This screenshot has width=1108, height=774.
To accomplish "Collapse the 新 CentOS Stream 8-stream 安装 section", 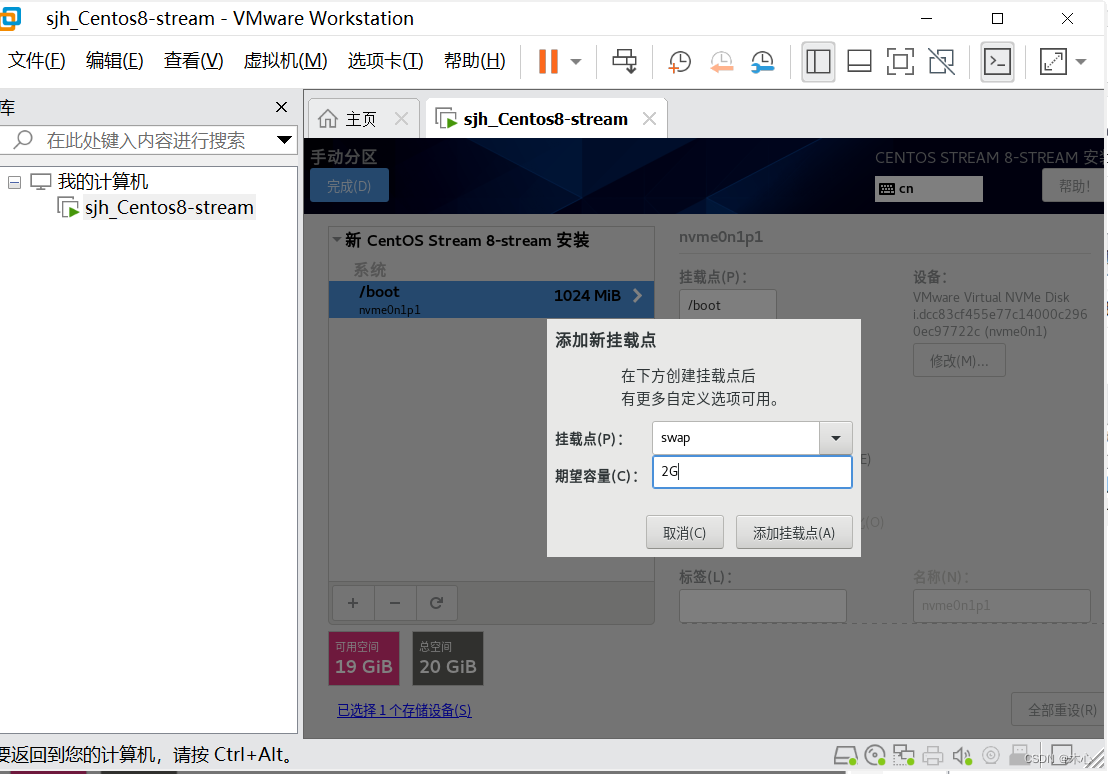I will [337, 240].
